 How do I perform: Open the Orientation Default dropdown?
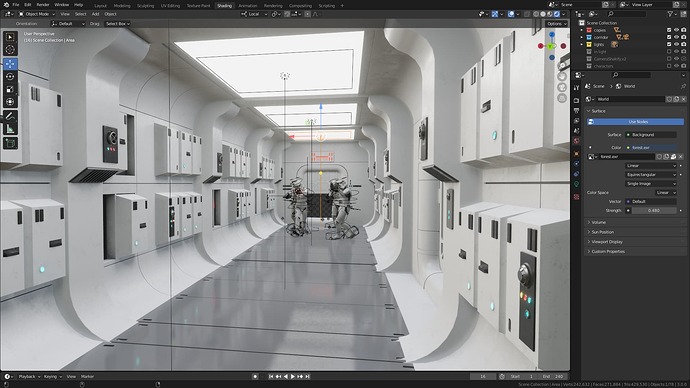(68, 24)
